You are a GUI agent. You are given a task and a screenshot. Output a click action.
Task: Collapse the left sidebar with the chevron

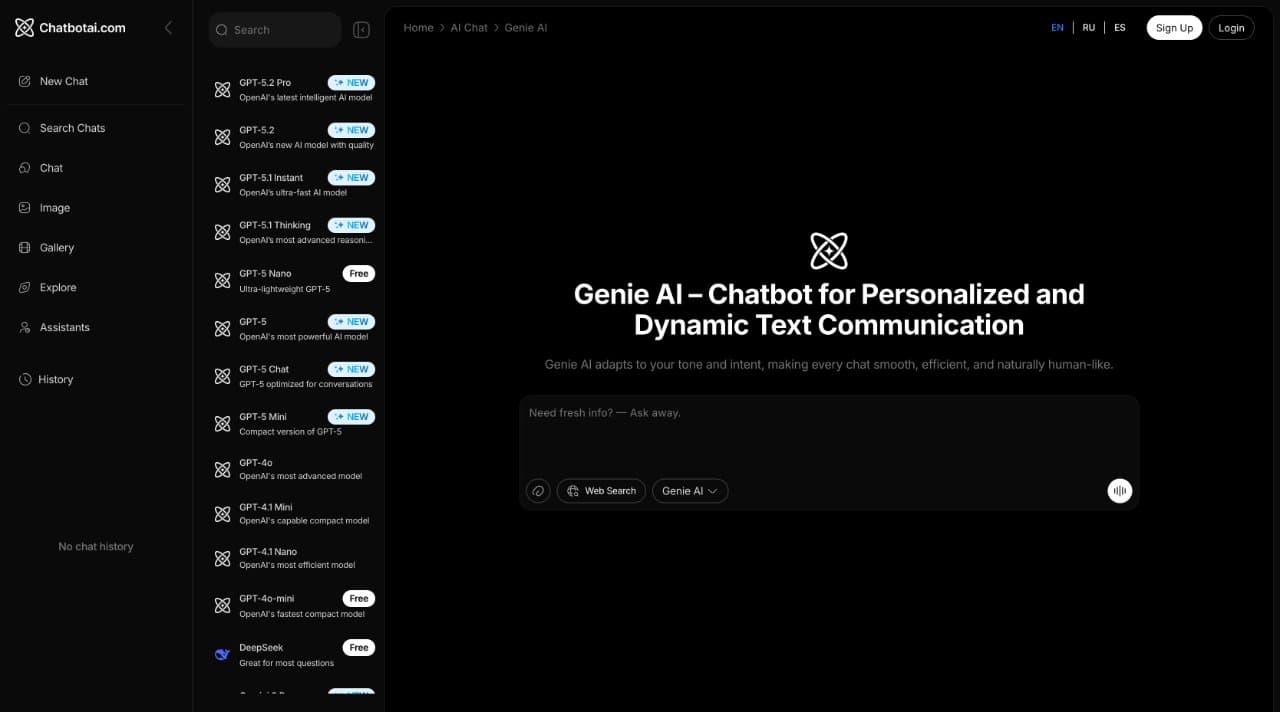168,28
